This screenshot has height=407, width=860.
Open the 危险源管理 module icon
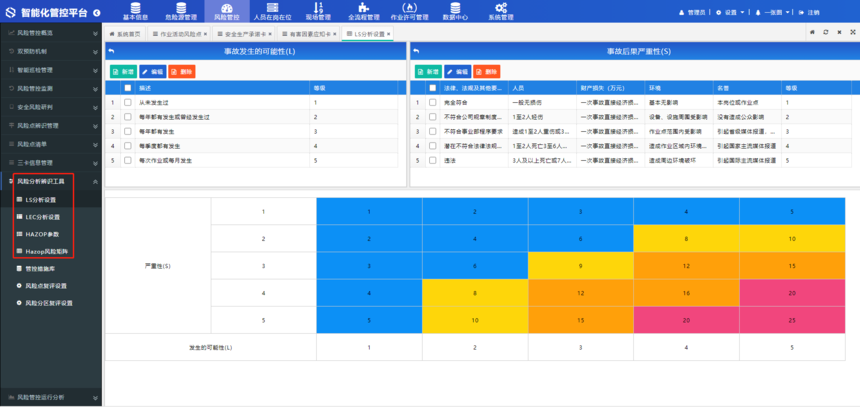pos(181,11)
